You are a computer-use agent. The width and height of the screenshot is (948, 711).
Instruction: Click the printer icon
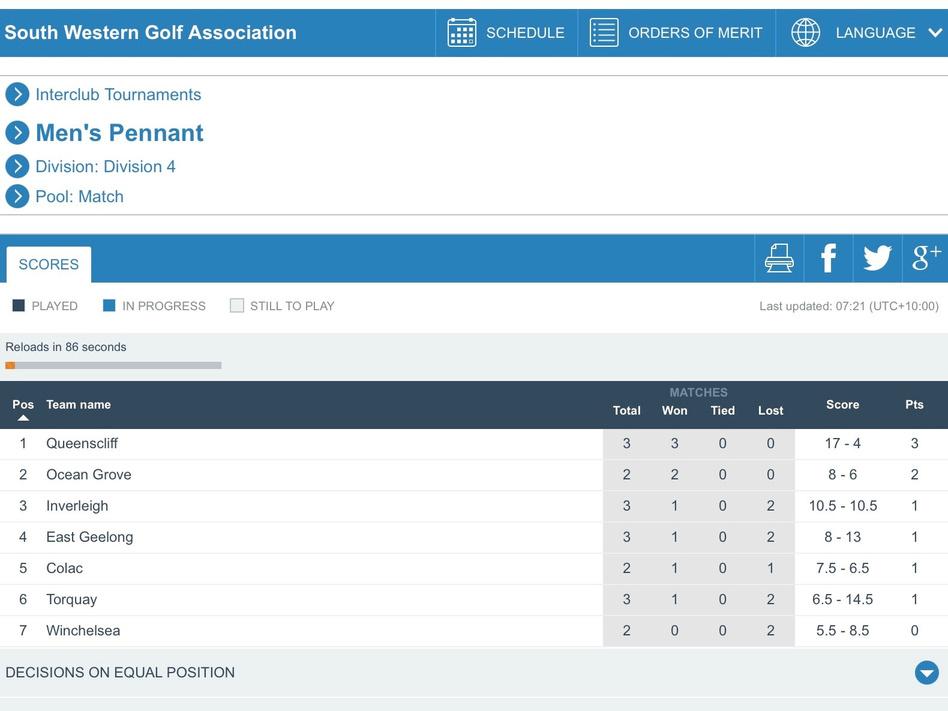(x=779, y=258)
